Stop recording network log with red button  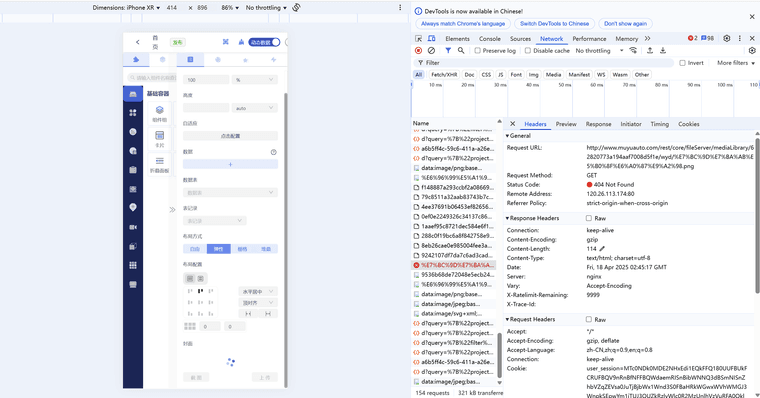[x=418, y=50]
